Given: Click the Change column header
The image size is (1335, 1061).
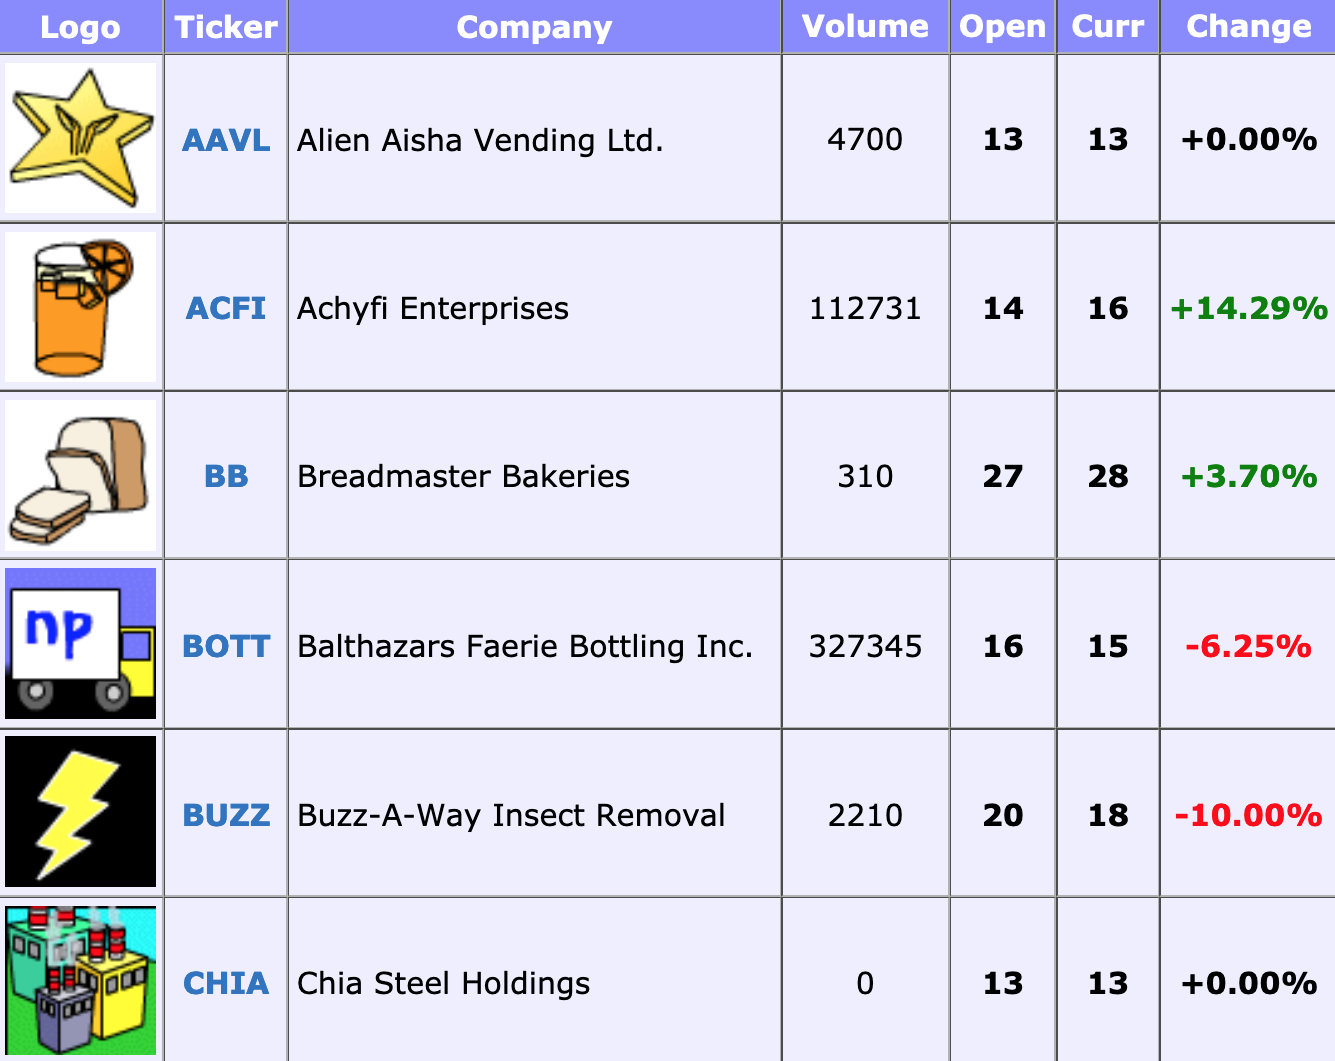Looking at the screenshot, I should 1248,26.
